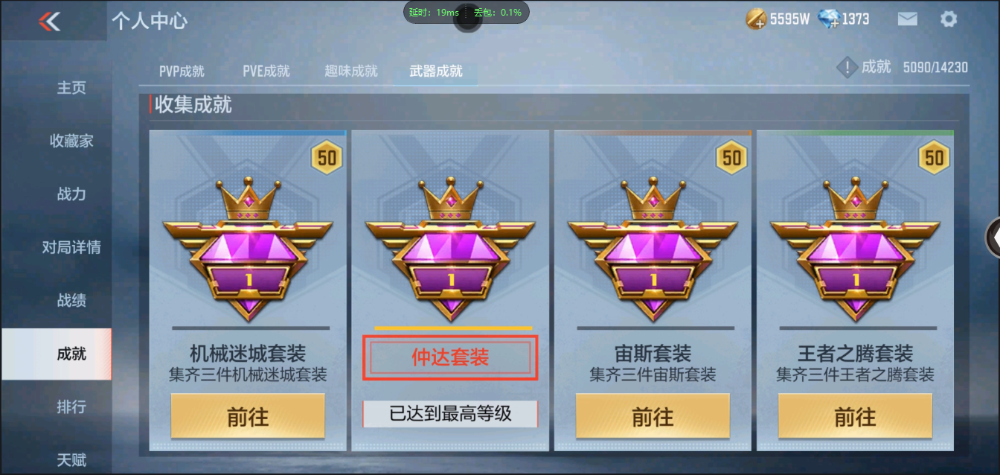
Task: Open the 趣味成就 tab
Action: coord(351,71)
